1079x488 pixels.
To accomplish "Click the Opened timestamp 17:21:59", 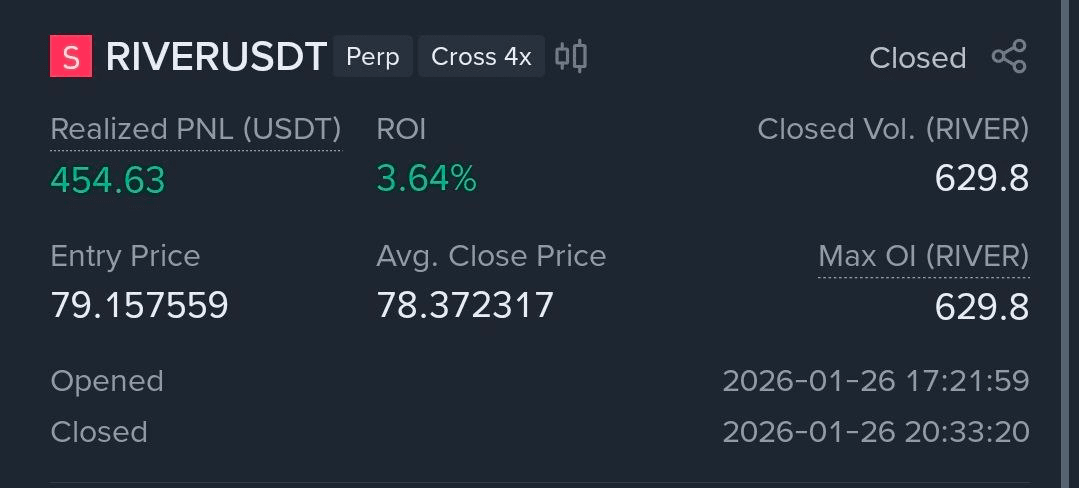I will click(875, 381).
